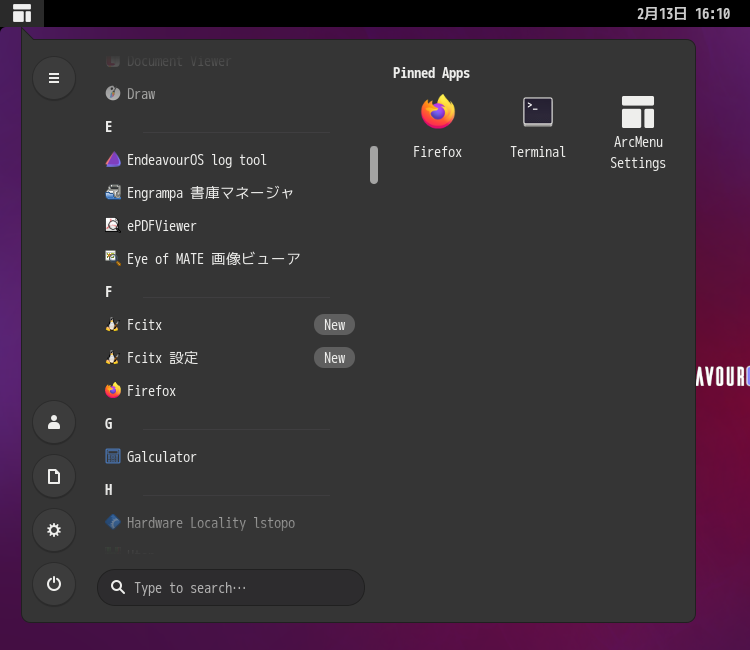Click the ePDFViewer icon

point(113,225)
